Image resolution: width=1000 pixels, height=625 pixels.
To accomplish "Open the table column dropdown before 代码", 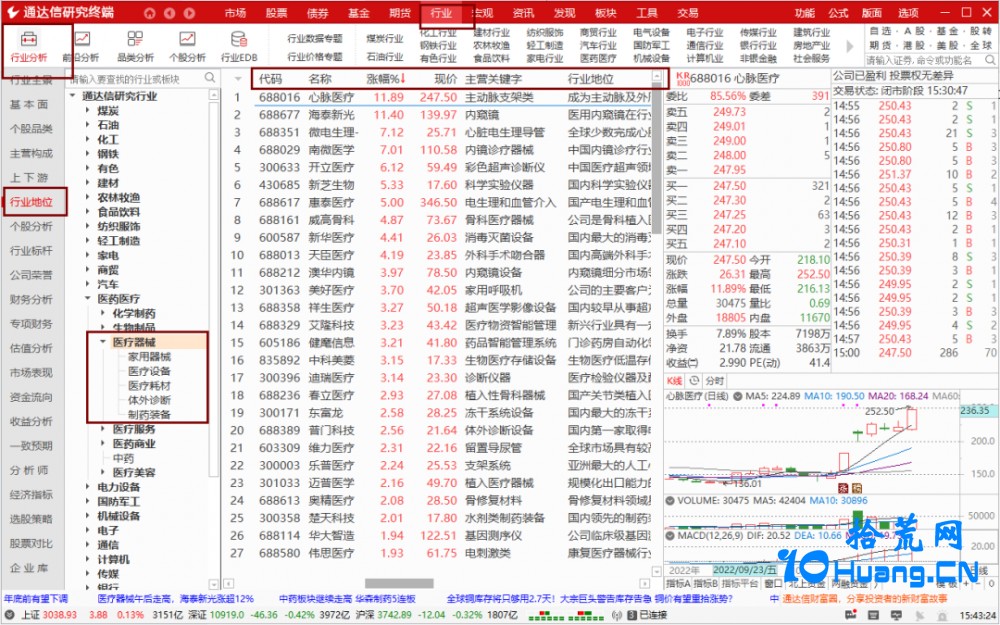I will pyautogui.click(x=238, y=79).
